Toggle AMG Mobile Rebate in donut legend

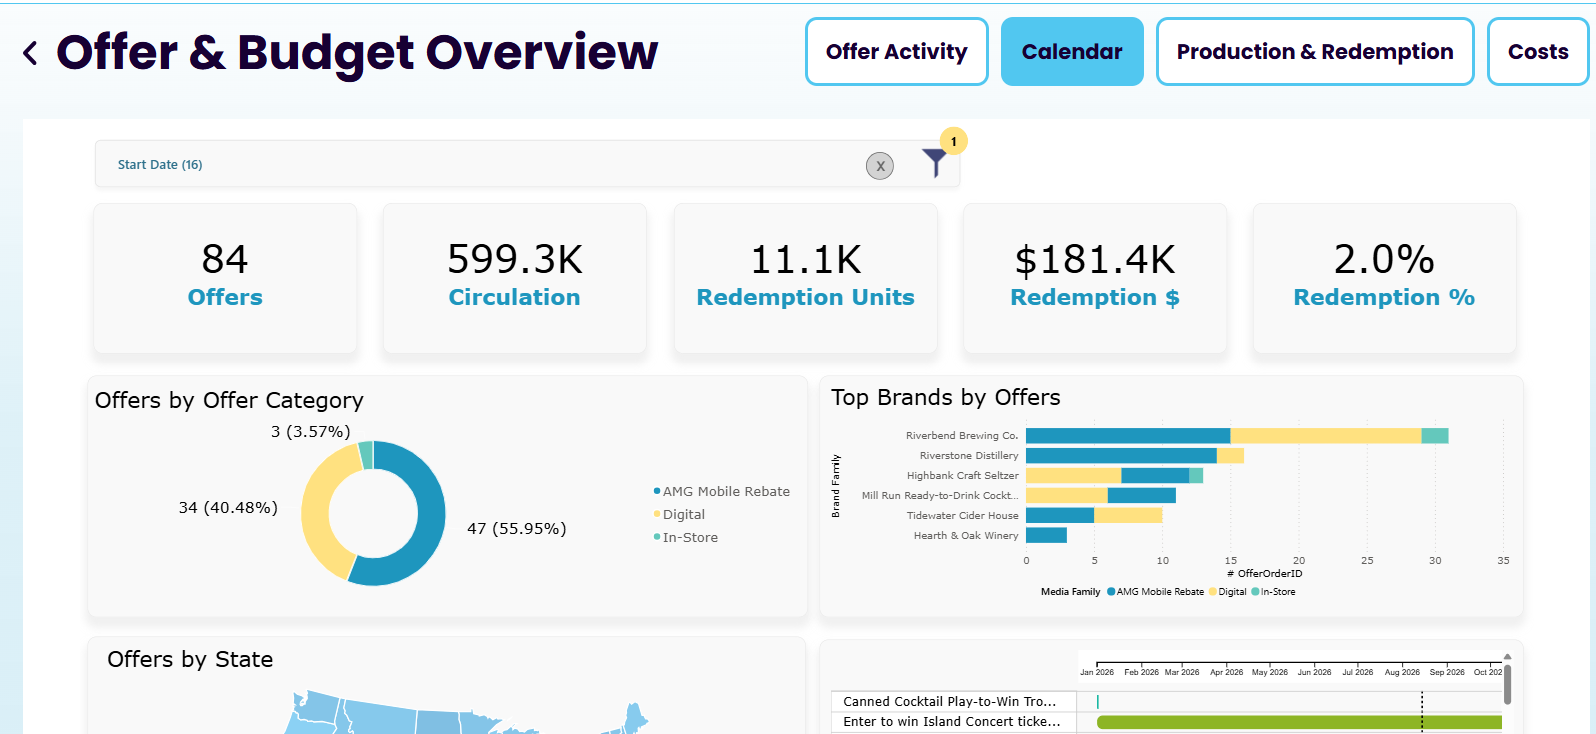[x=721, y=491]
